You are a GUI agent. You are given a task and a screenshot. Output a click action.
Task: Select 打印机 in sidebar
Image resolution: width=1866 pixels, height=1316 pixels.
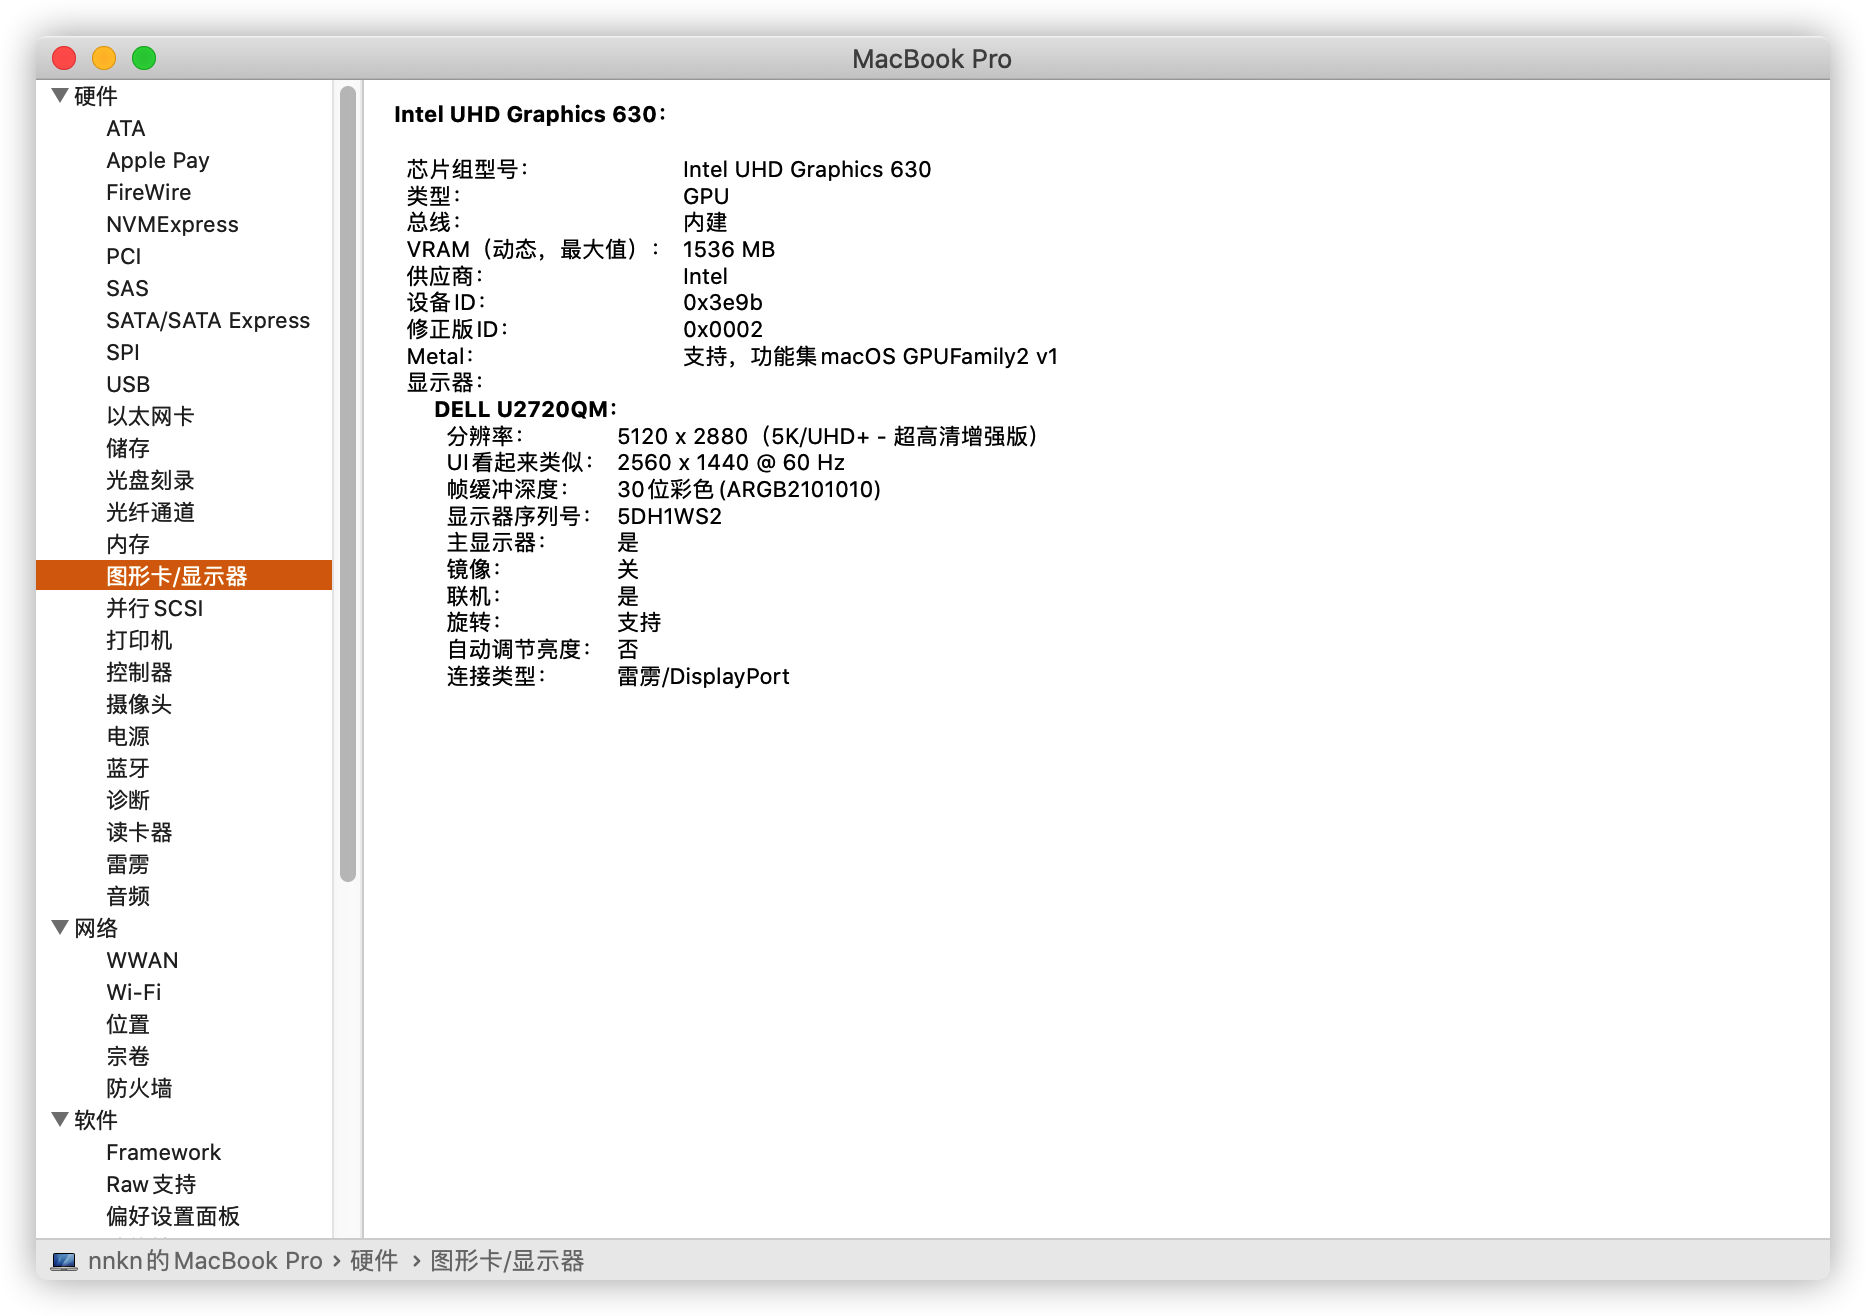[139, 640]
